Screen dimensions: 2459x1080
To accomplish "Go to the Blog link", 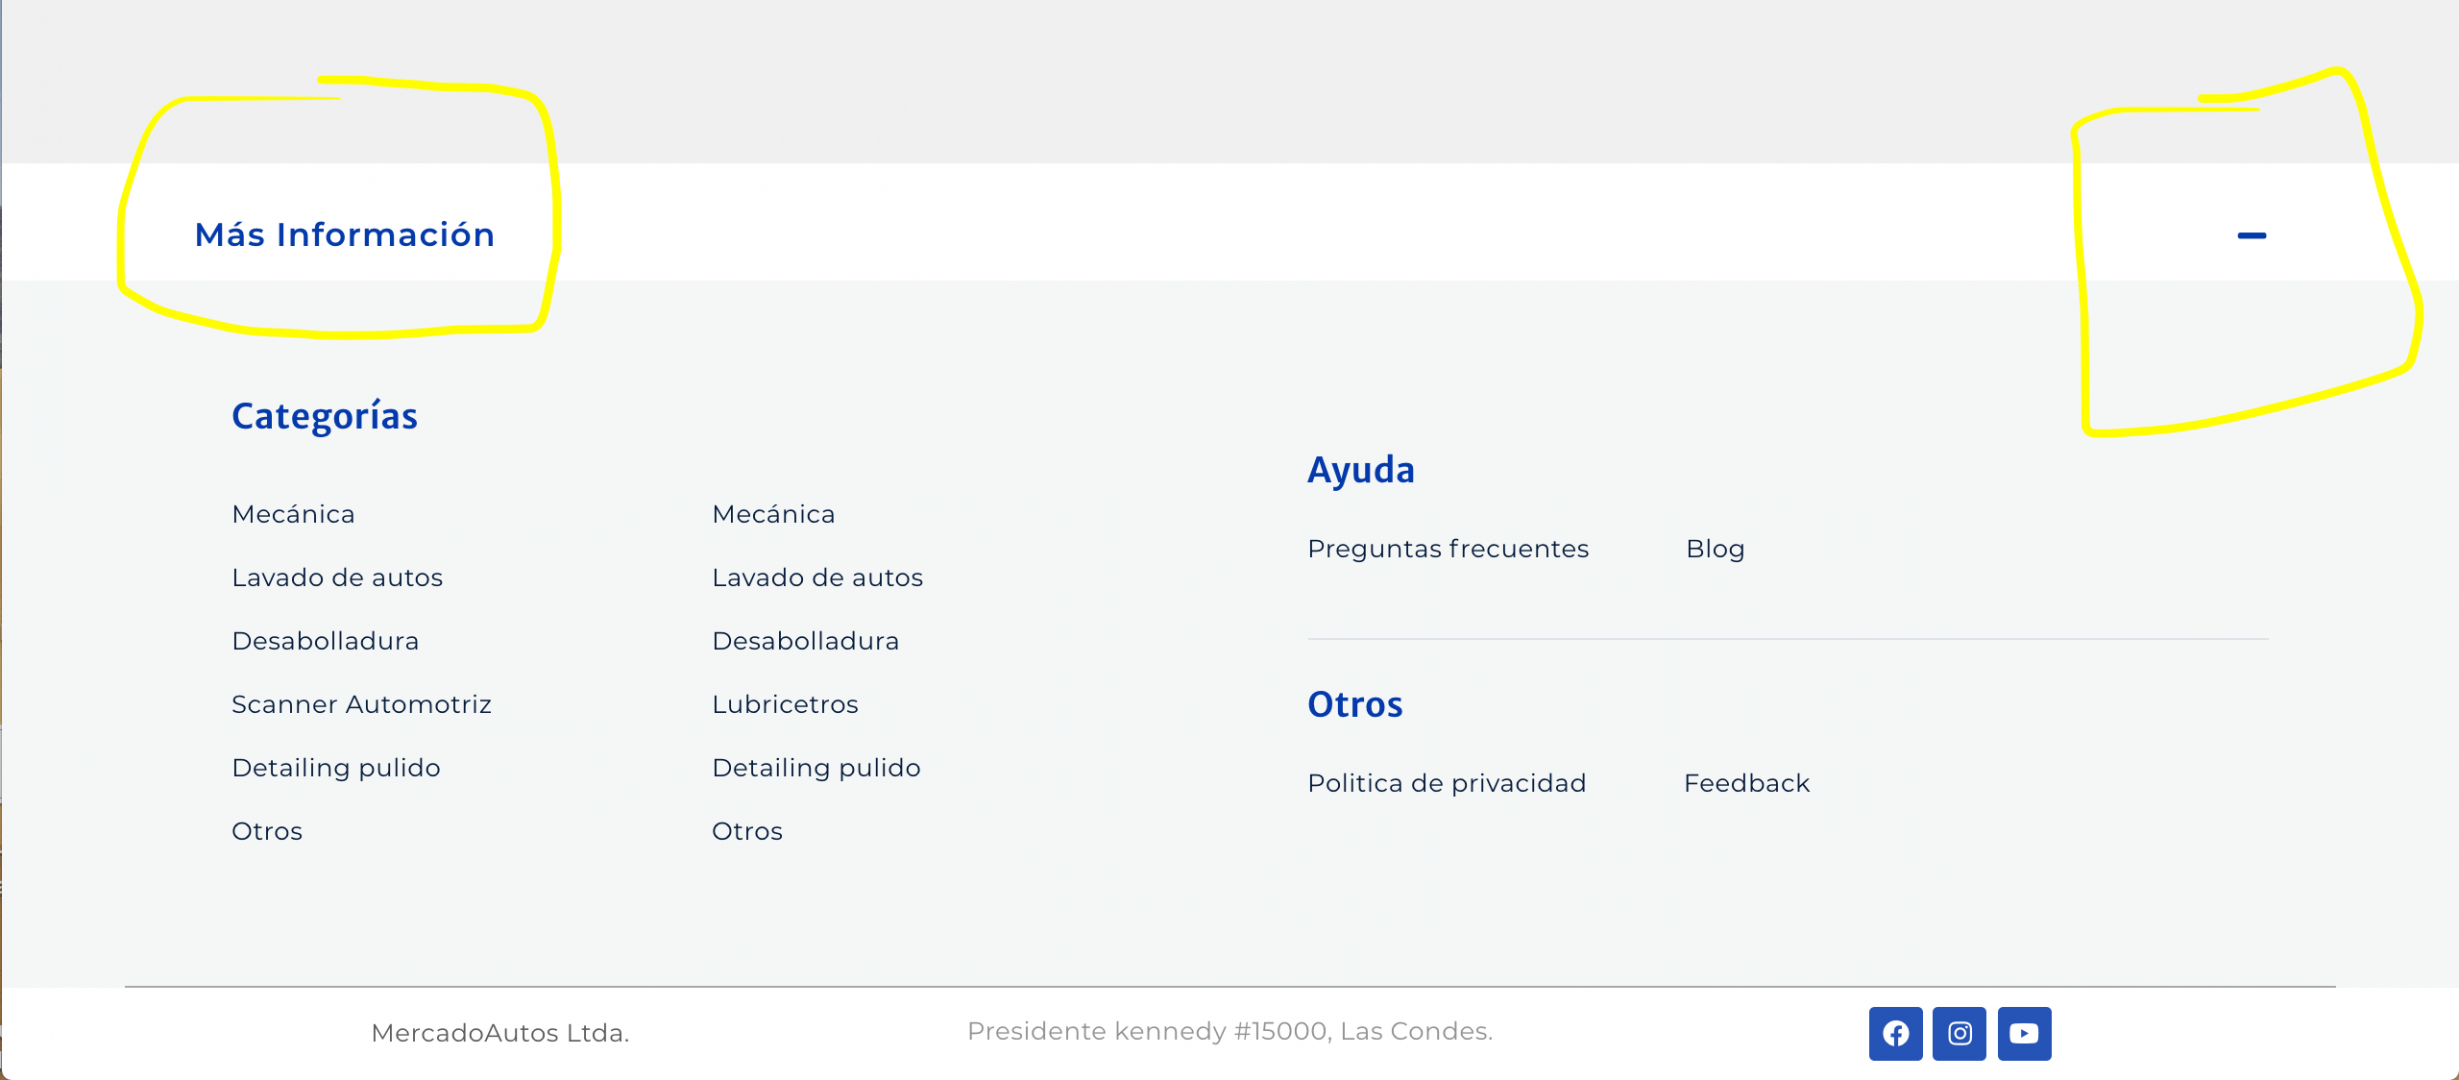I will click(x=1714, y=549).
